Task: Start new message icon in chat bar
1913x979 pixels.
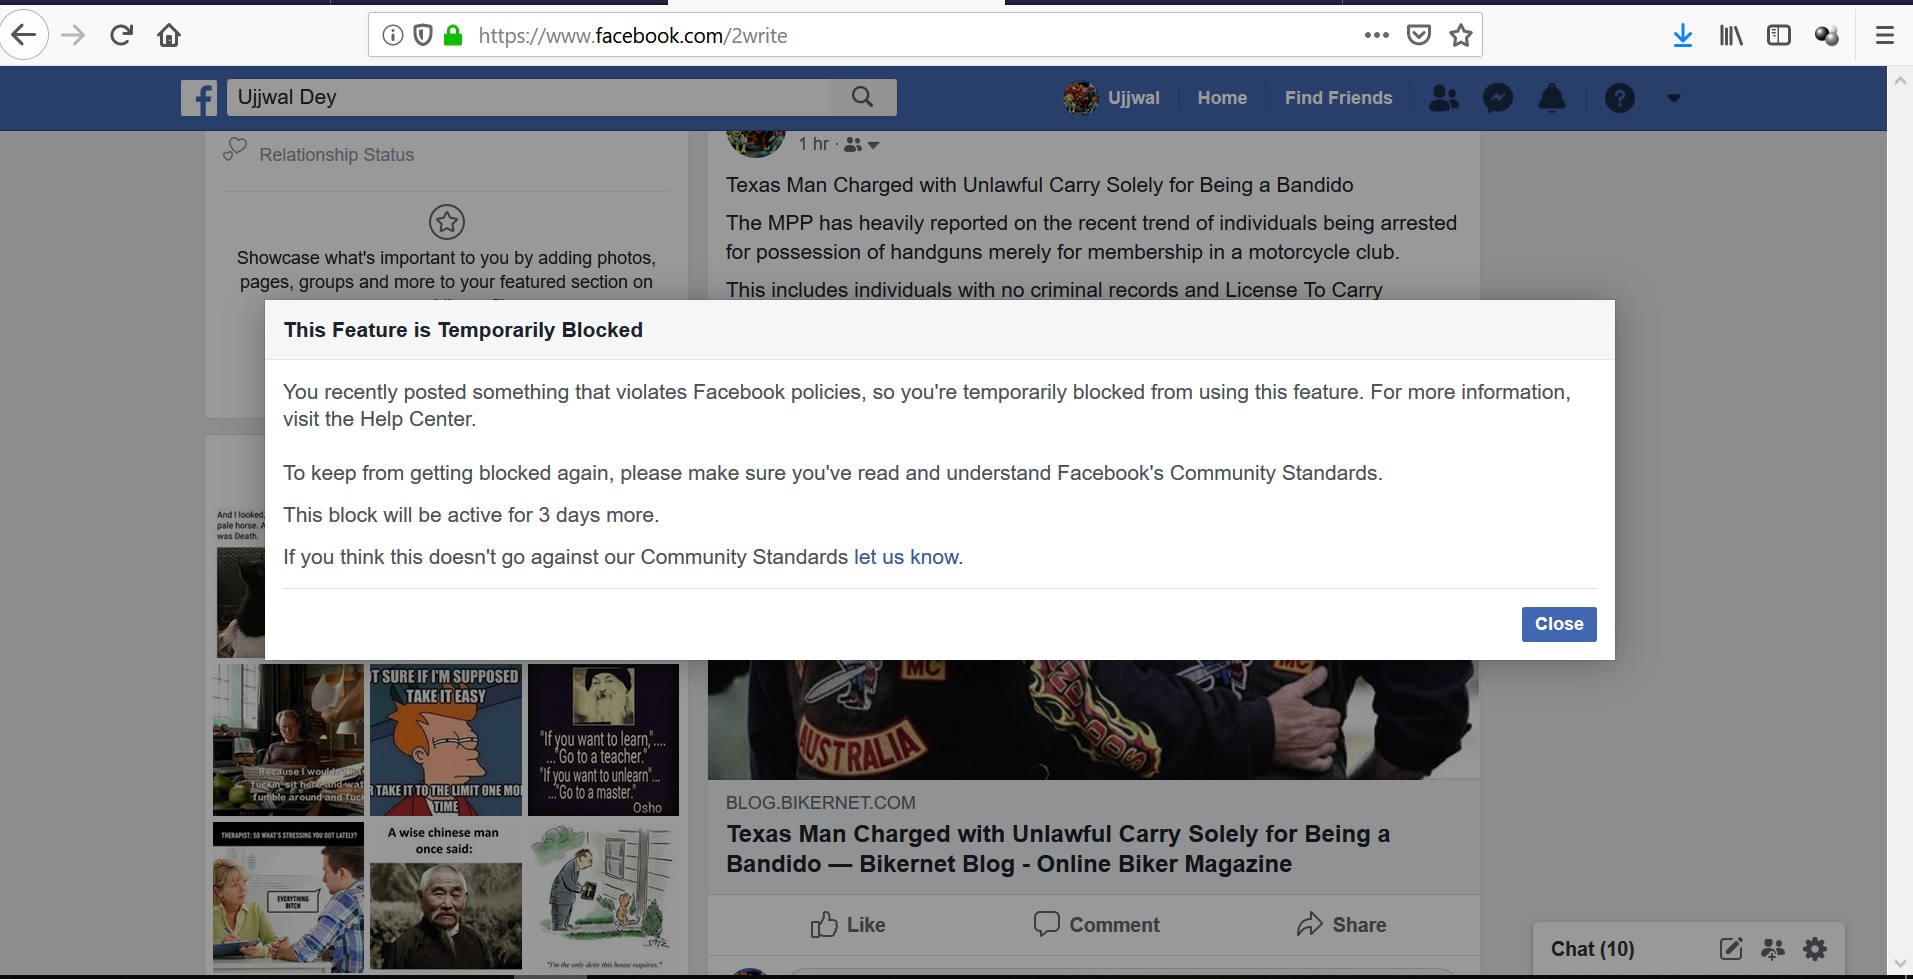Action: coord(1731,949)
